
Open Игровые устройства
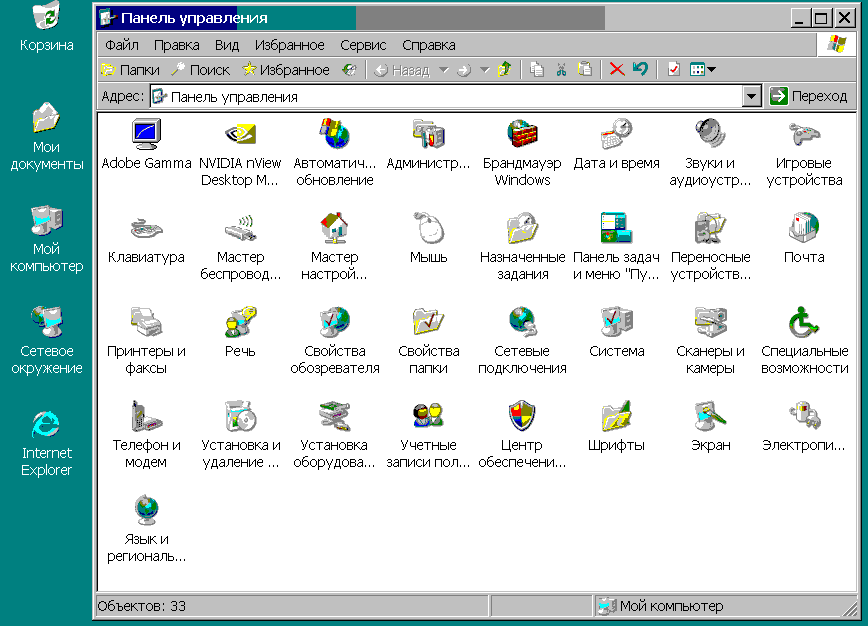[x=804, y=153]
